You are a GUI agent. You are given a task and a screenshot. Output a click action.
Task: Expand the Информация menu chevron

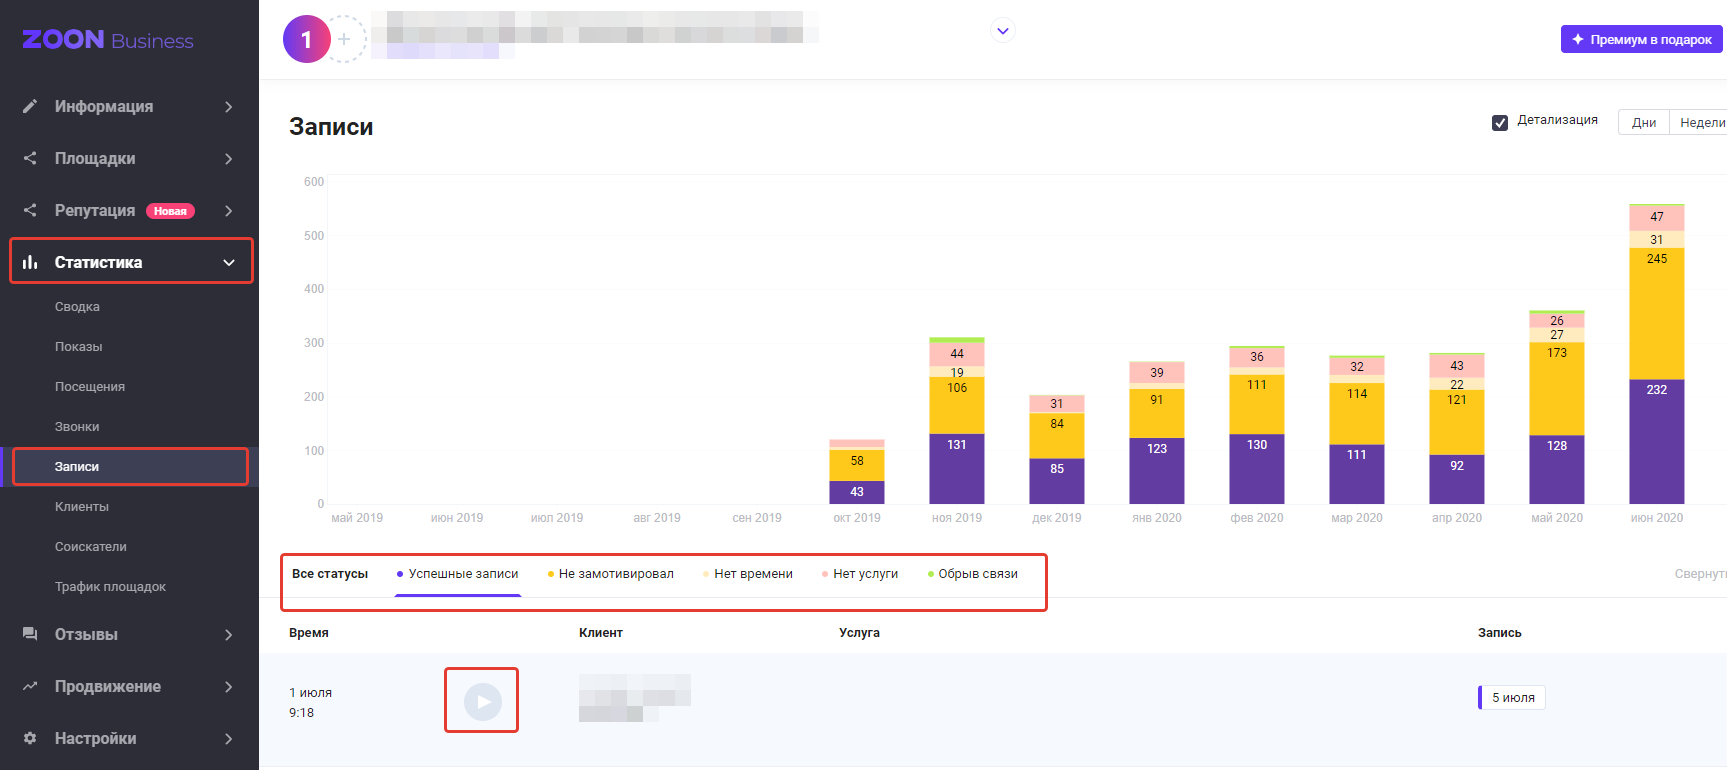229,106
